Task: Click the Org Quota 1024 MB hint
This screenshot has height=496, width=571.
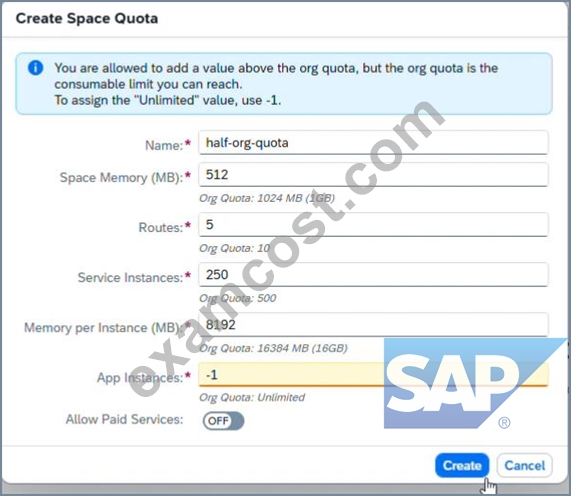Action: (x=267, y=198)
